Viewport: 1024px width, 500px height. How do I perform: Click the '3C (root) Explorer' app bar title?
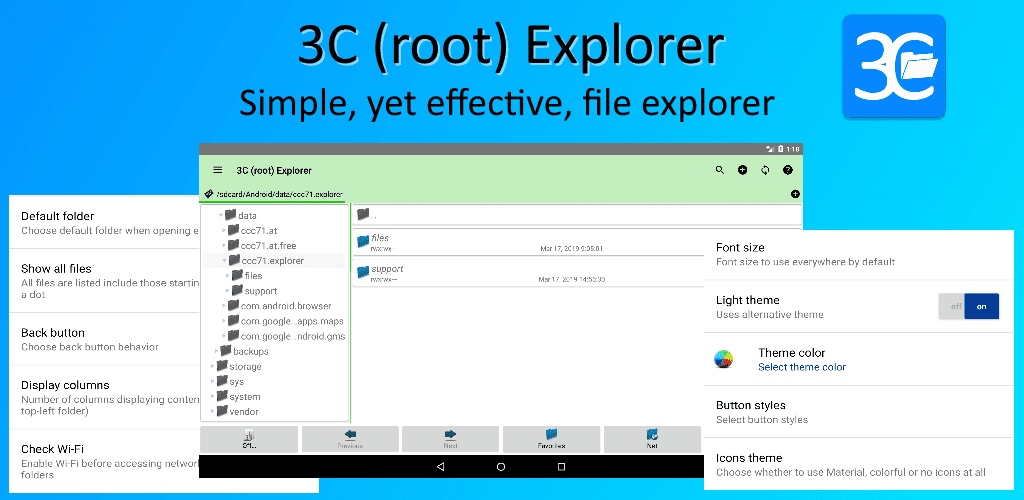pyautogui.click(x=274, y=170)
